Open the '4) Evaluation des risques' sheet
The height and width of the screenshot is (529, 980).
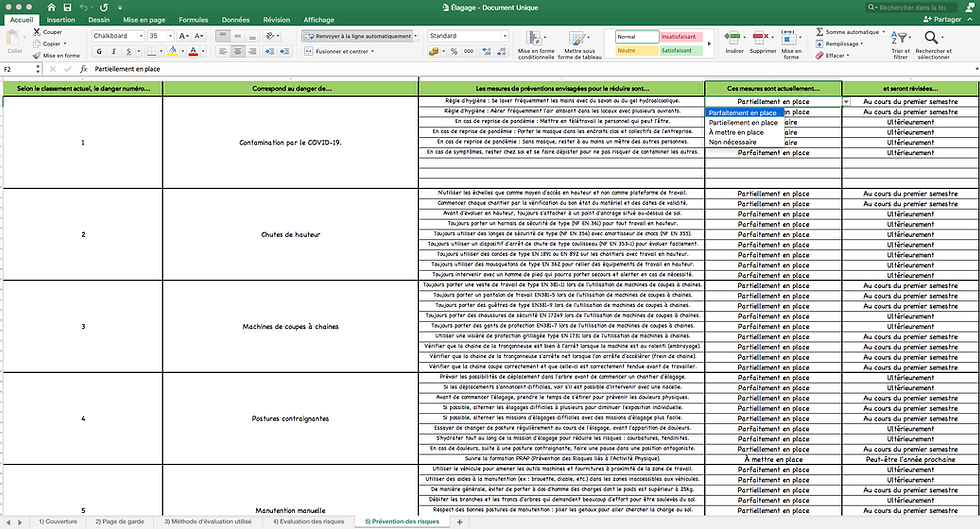(x=308, y=521)
